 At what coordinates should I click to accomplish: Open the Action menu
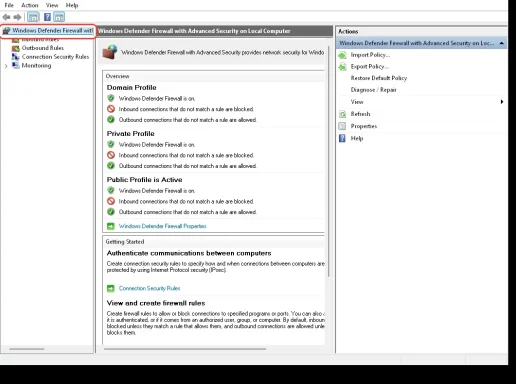point(30,5)
